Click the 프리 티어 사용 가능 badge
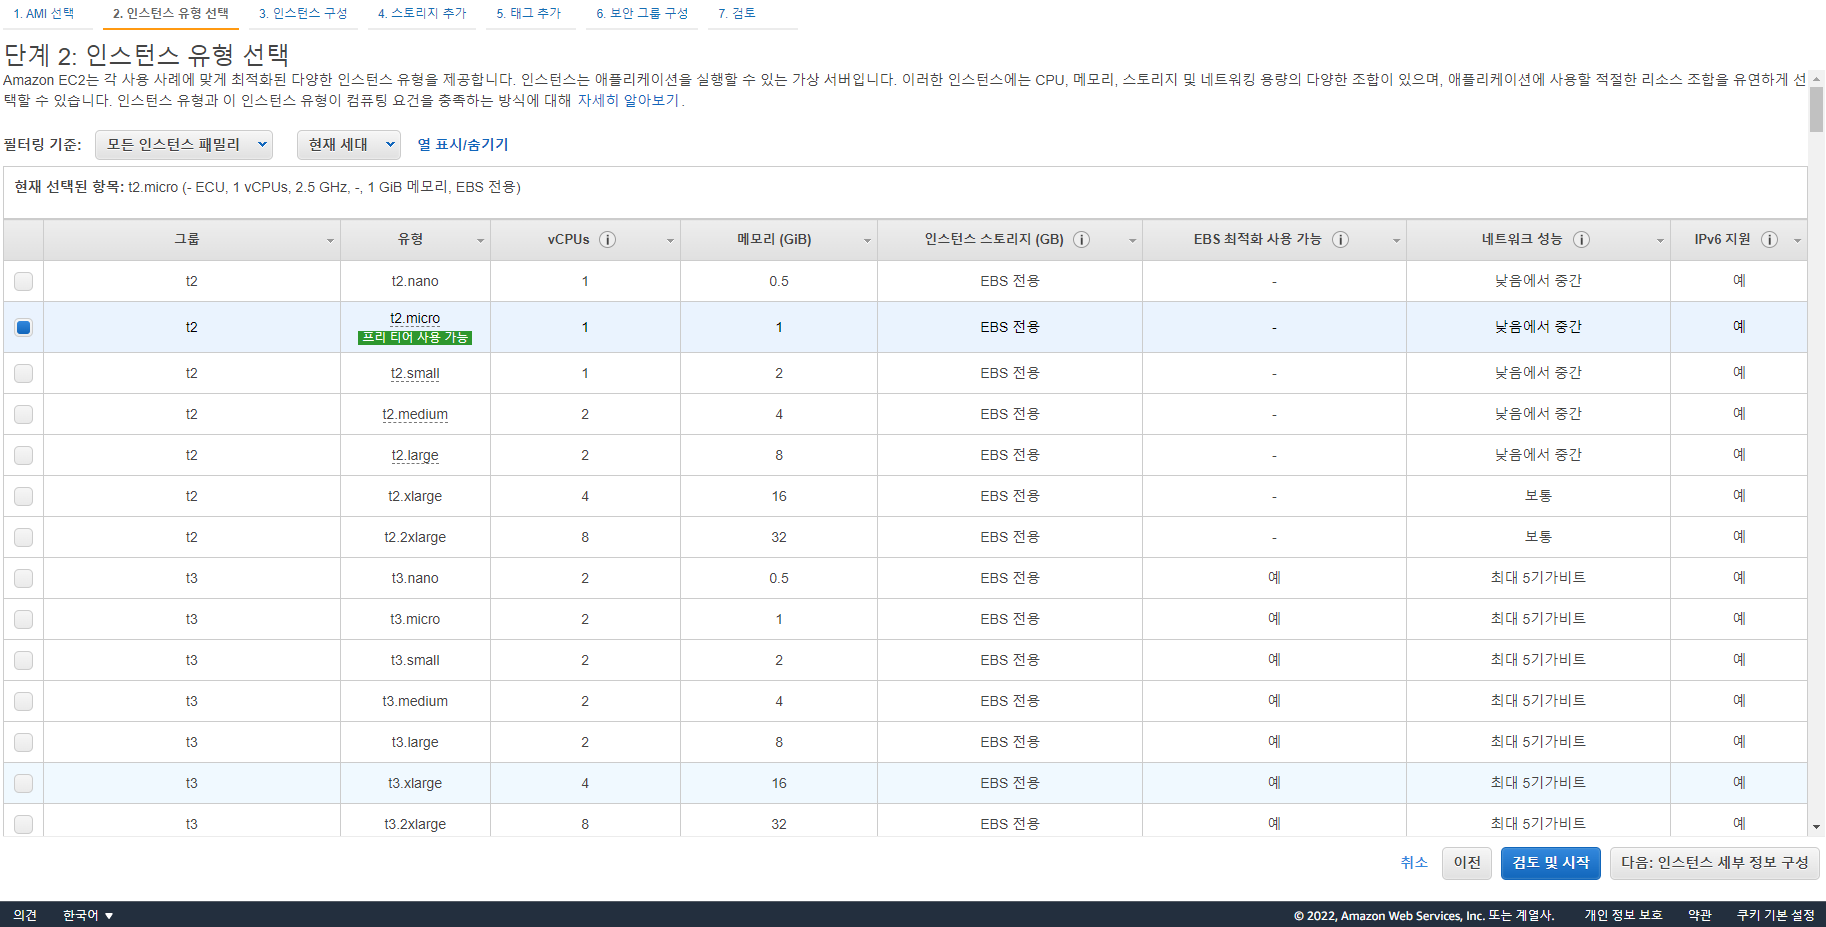1826x927 pixels. pos(415,338)
